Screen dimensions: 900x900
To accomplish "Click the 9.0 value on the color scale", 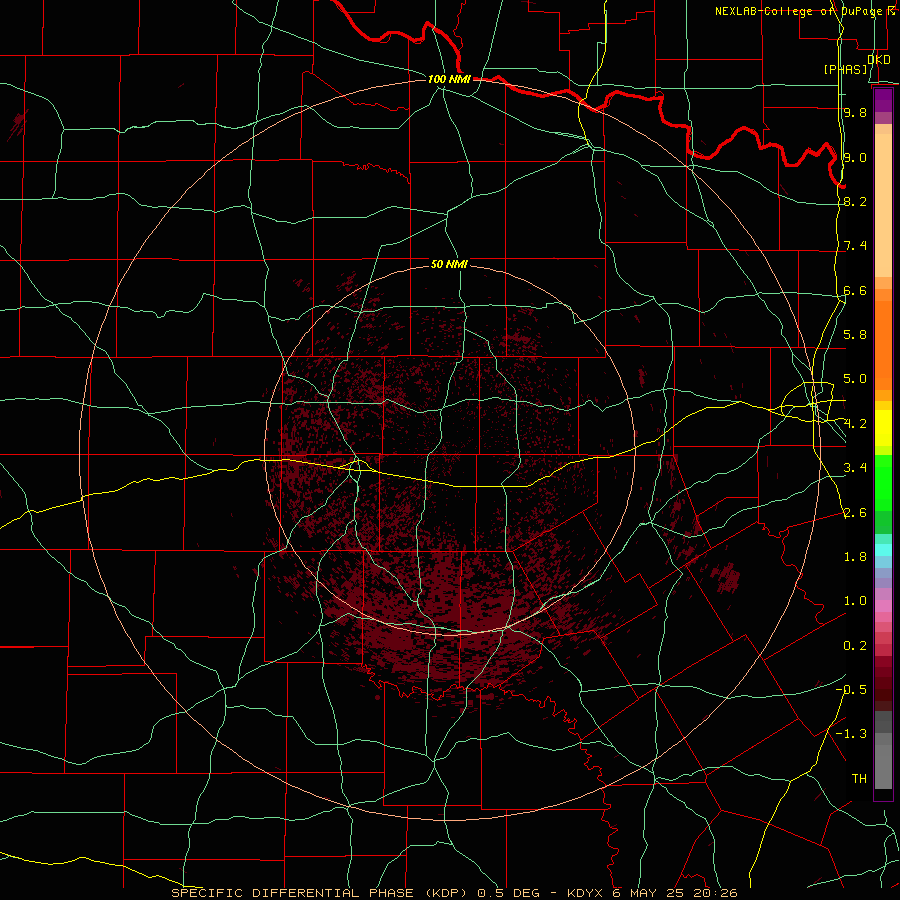I will coord(855,157).
